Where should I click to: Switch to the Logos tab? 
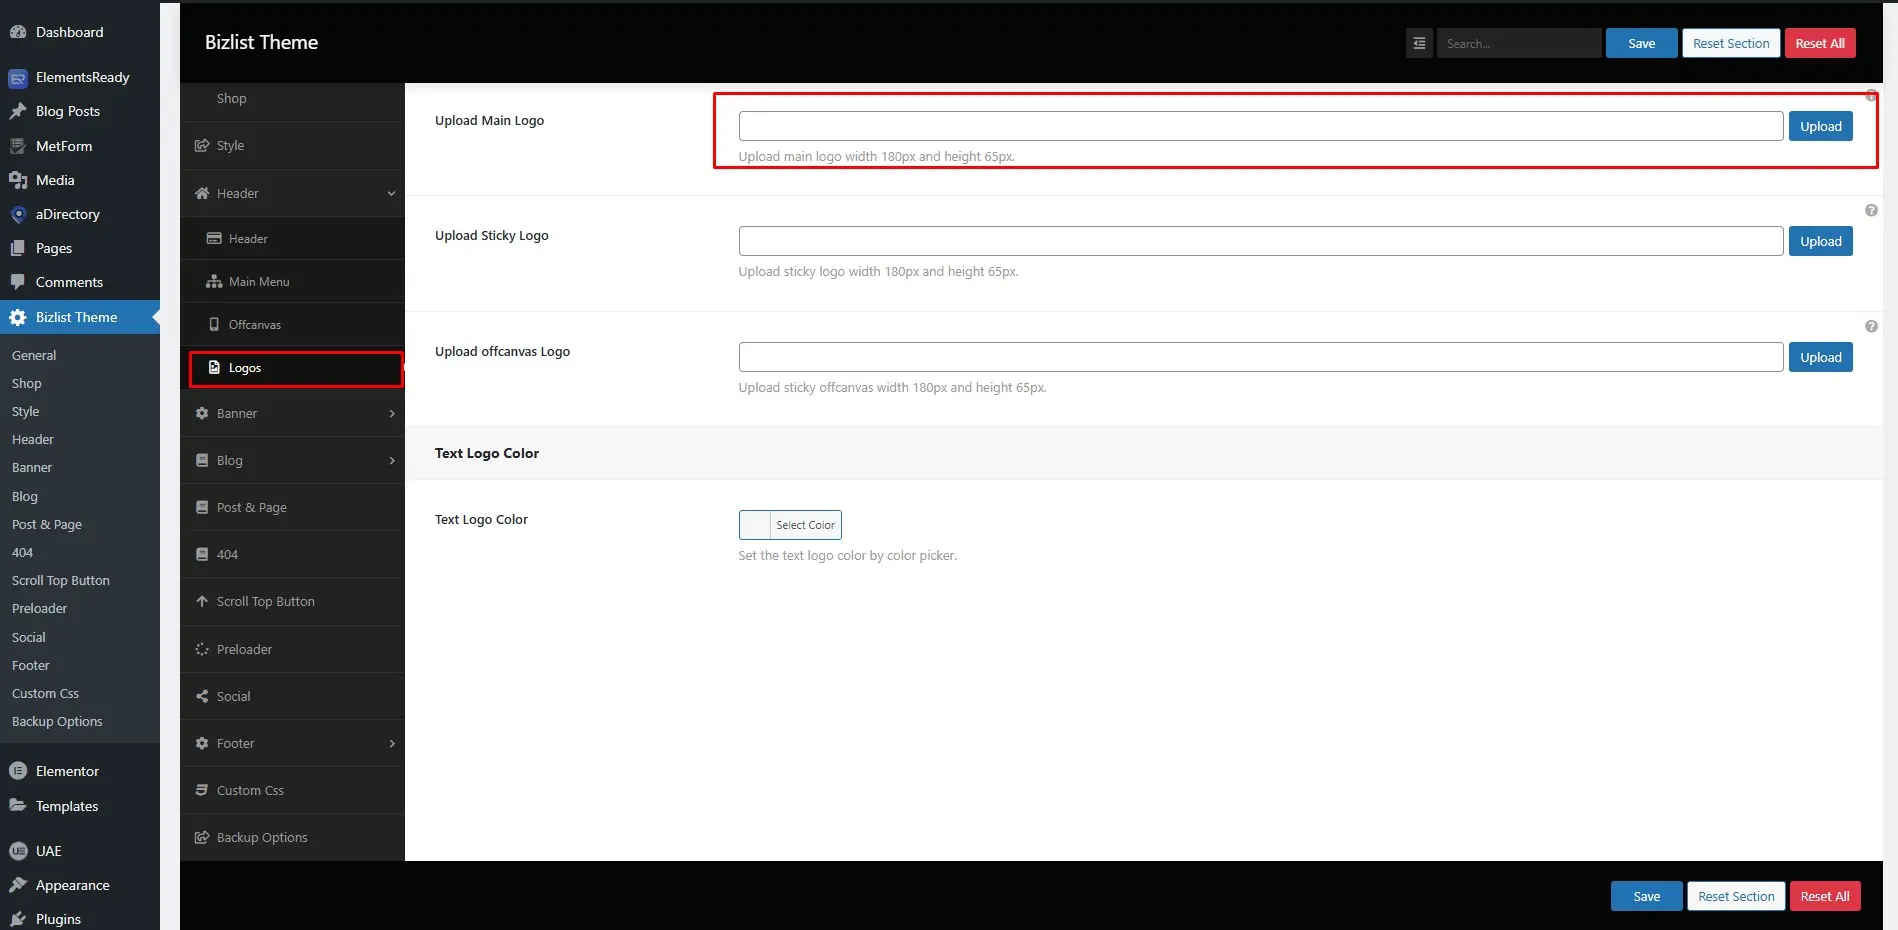[x=245, y=367]
